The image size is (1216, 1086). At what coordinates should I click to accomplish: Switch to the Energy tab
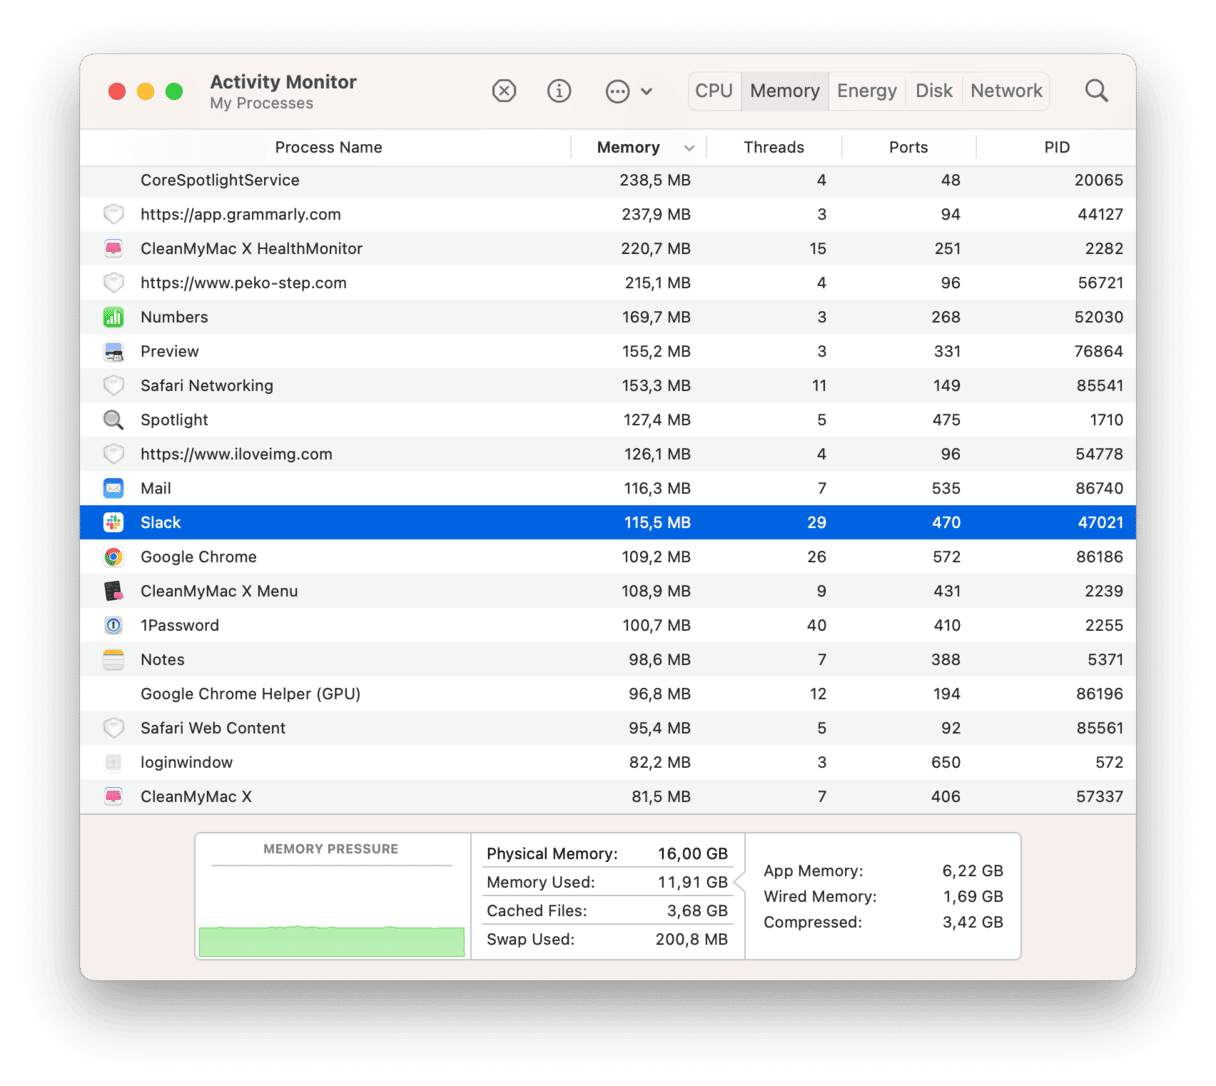pyautogui.click(x=866, y=91)
